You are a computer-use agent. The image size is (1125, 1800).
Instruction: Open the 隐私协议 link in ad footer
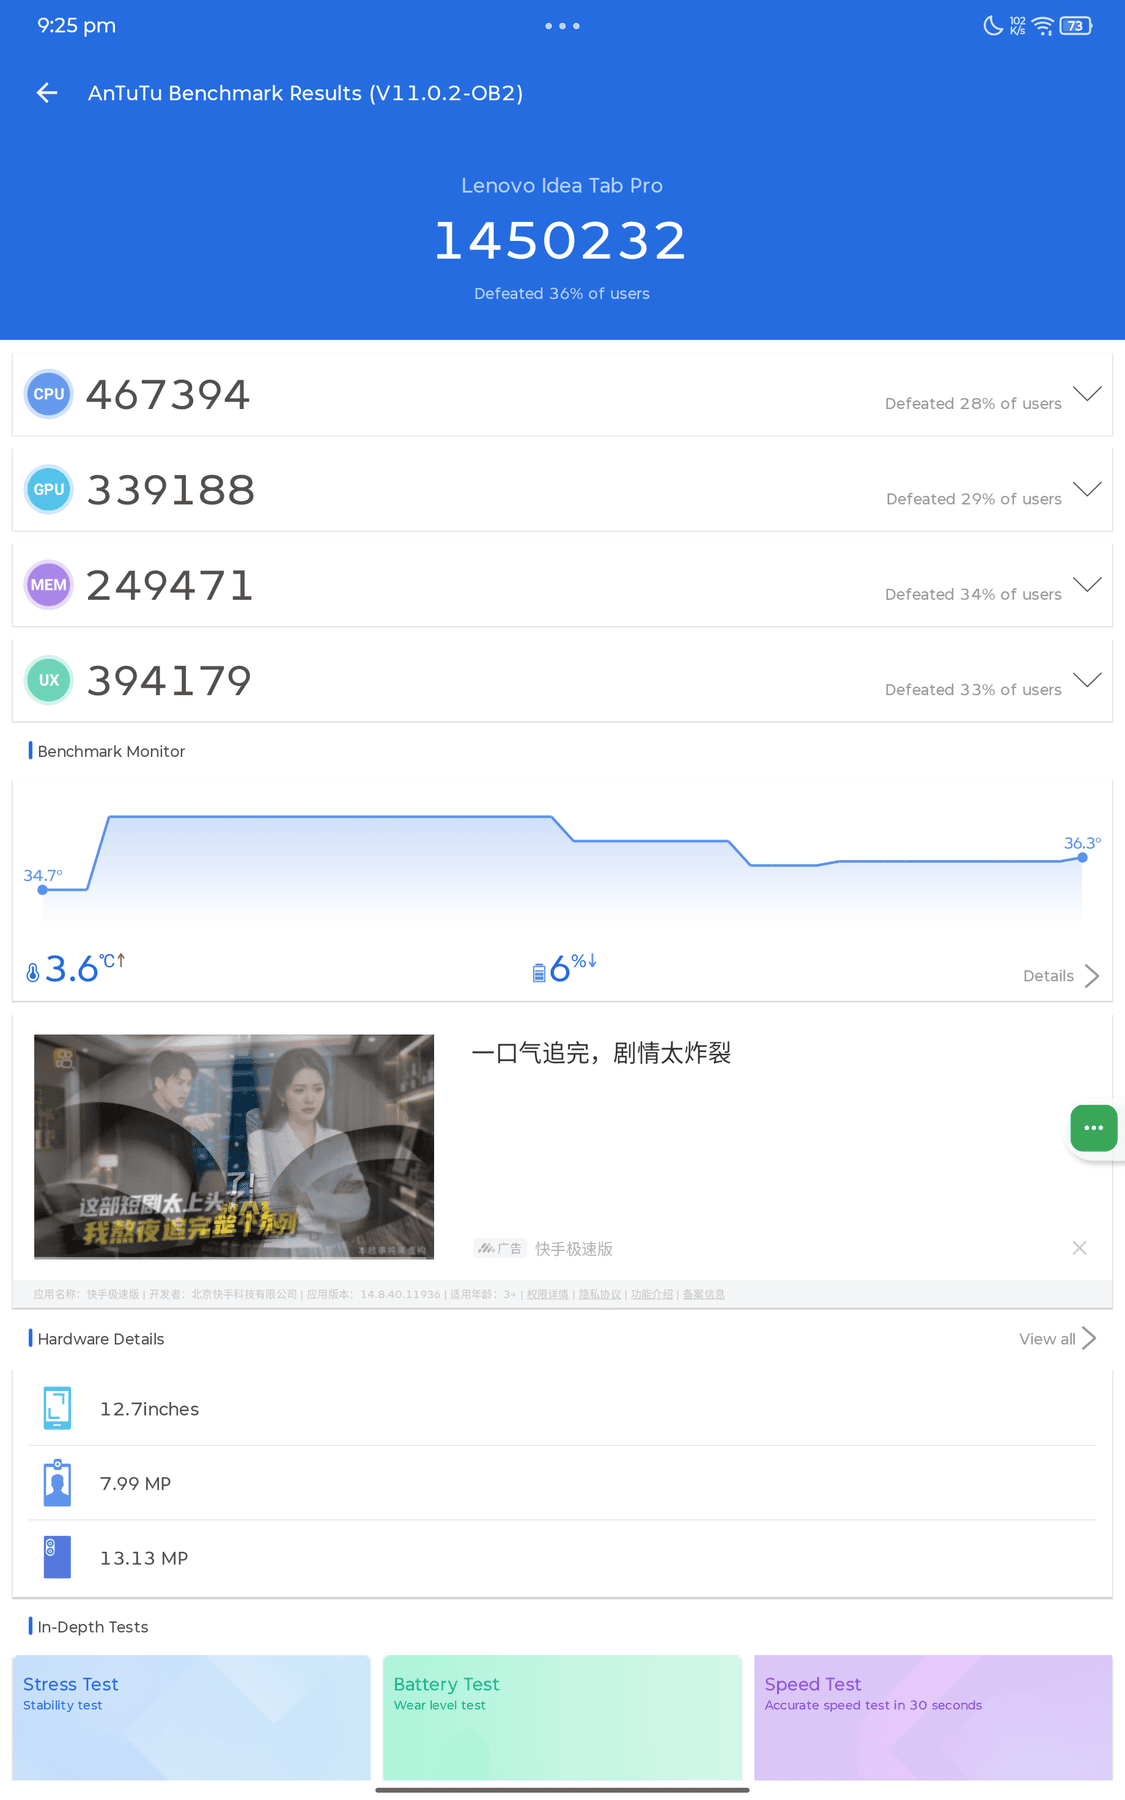pos(599,1294)
